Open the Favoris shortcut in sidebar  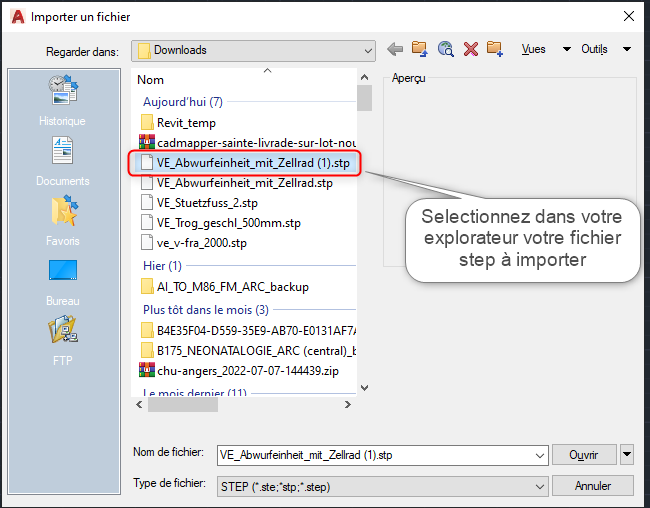(62, 222)
